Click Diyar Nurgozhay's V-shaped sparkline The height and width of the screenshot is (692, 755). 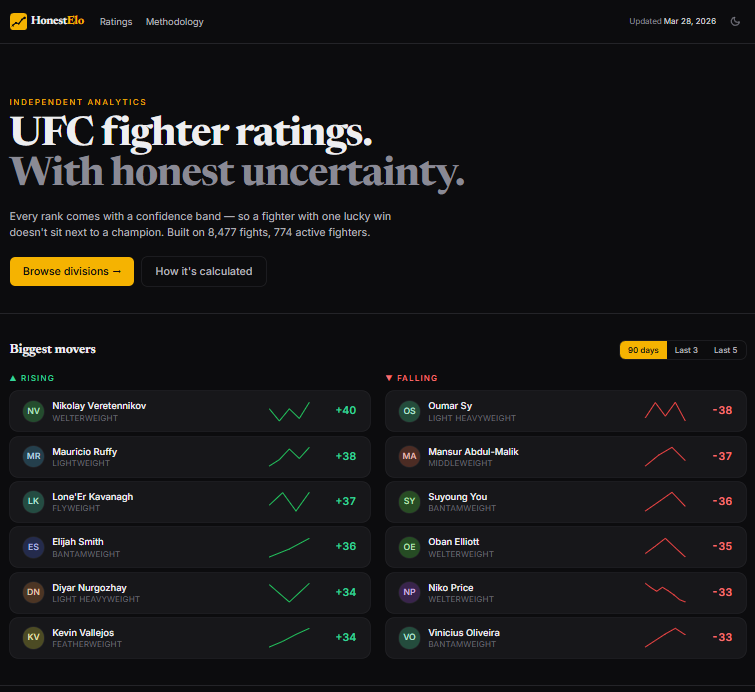tap(289, 592)
